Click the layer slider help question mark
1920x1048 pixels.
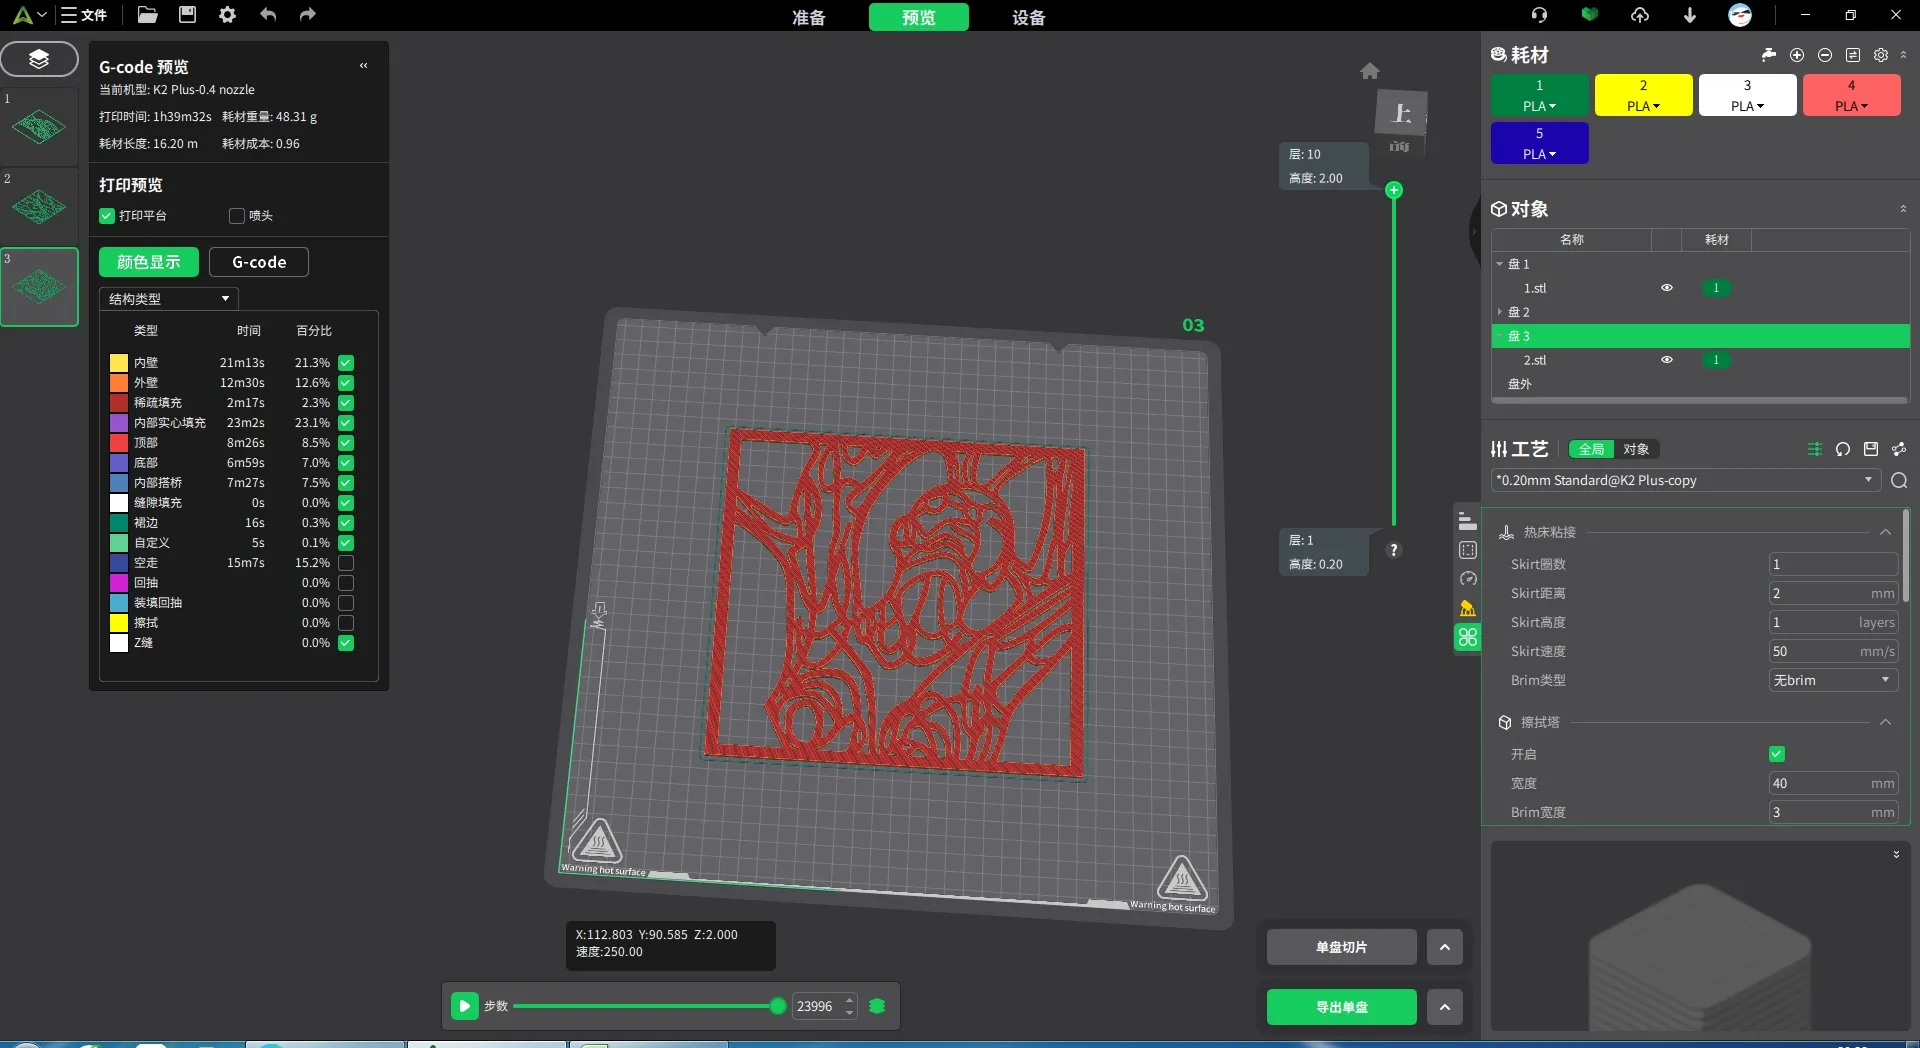click(1394, 550)
